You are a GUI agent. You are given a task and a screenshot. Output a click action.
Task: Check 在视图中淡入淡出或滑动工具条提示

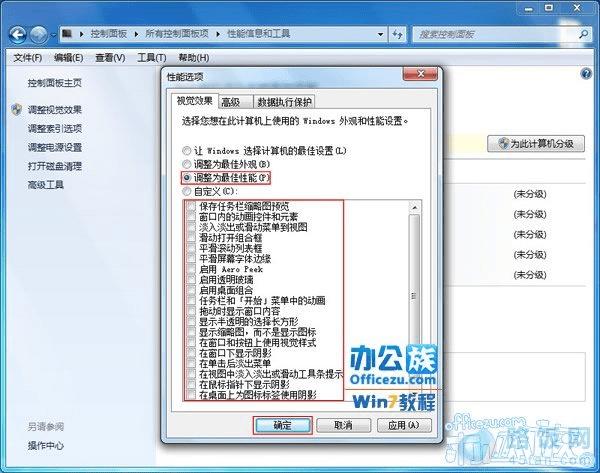(191, 374)
